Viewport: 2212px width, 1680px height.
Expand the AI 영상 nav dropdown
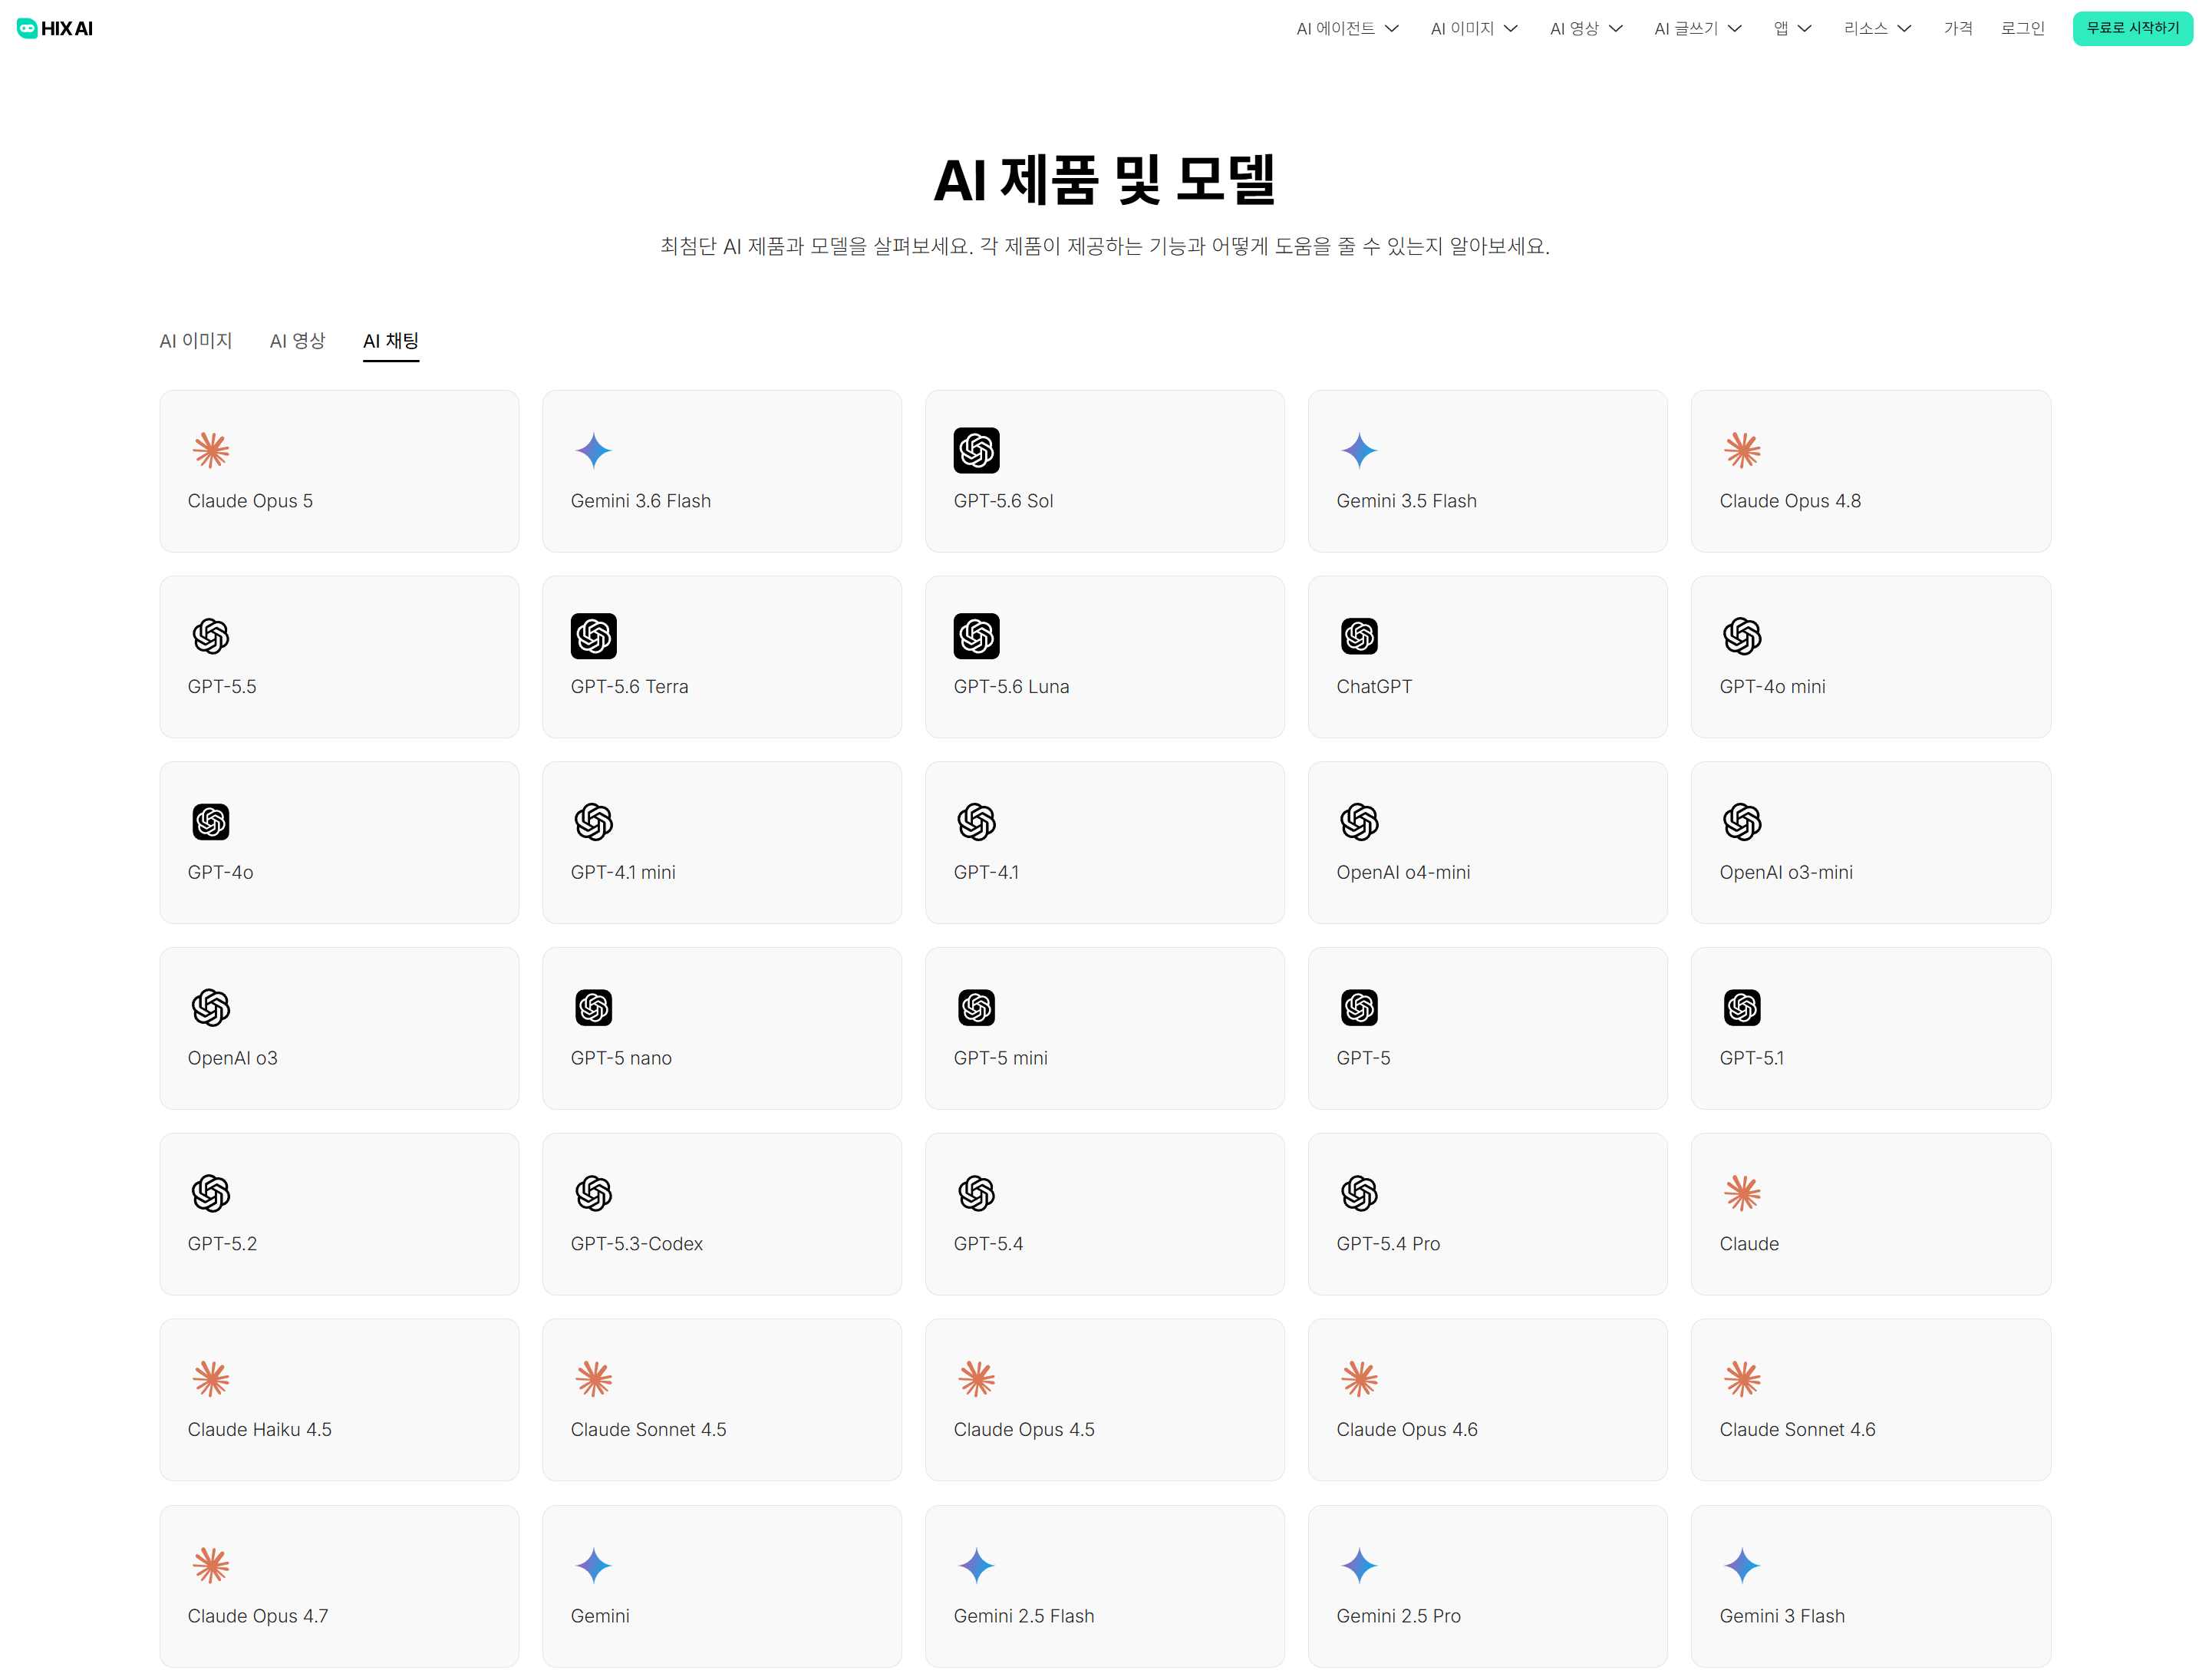click(x=1586, y=28)
